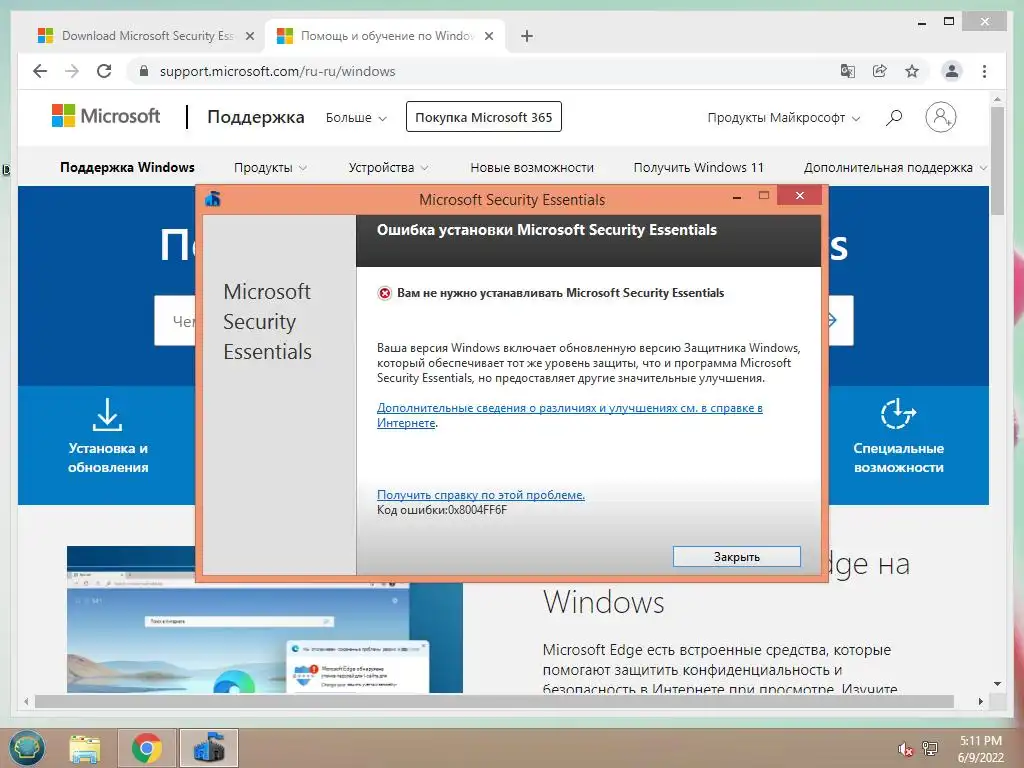Open the Chrome profile avatar
The height and width of the screenshot is (768, 1024).
coord(952,71)
